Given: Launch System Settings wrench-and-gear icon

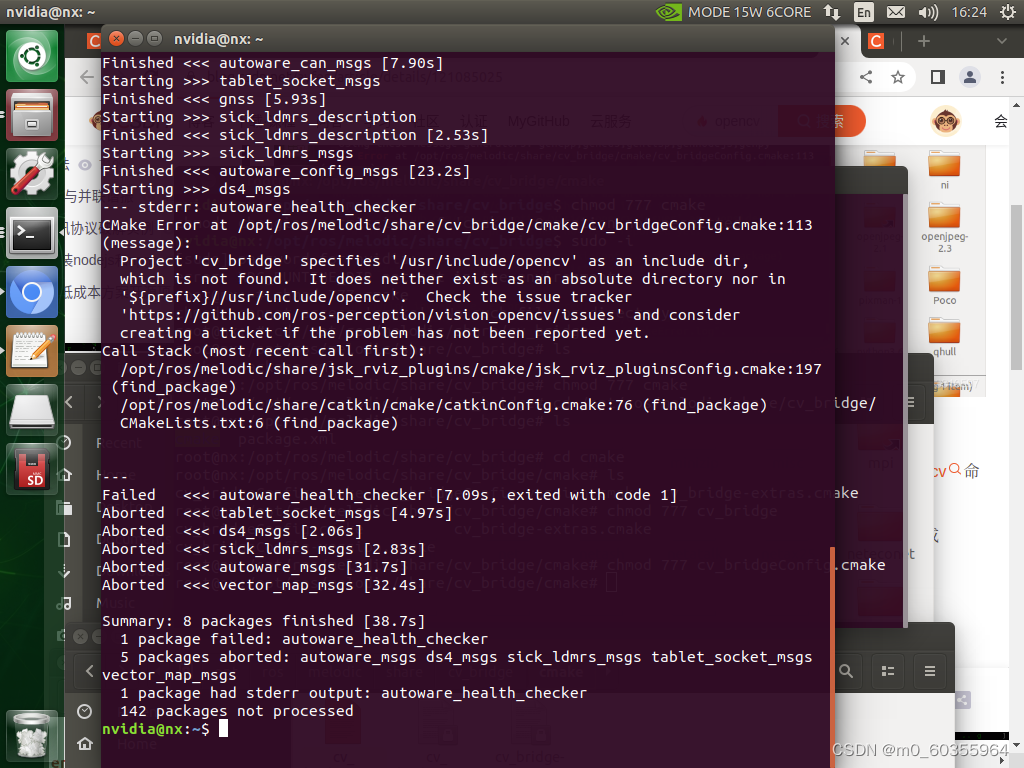Looking at the screenshot, I should [x=31, y=174].
